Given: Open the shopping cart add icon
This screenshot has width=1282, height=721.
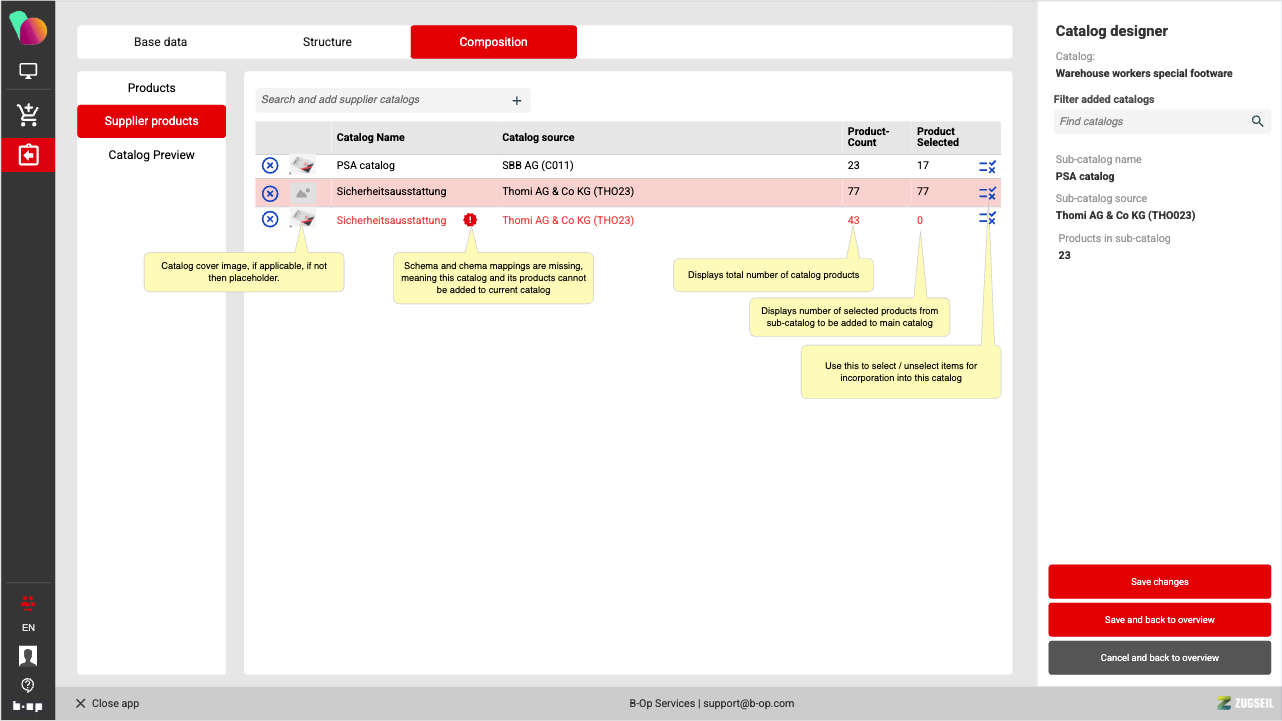Looking at the screenshot, I should 28,115.
